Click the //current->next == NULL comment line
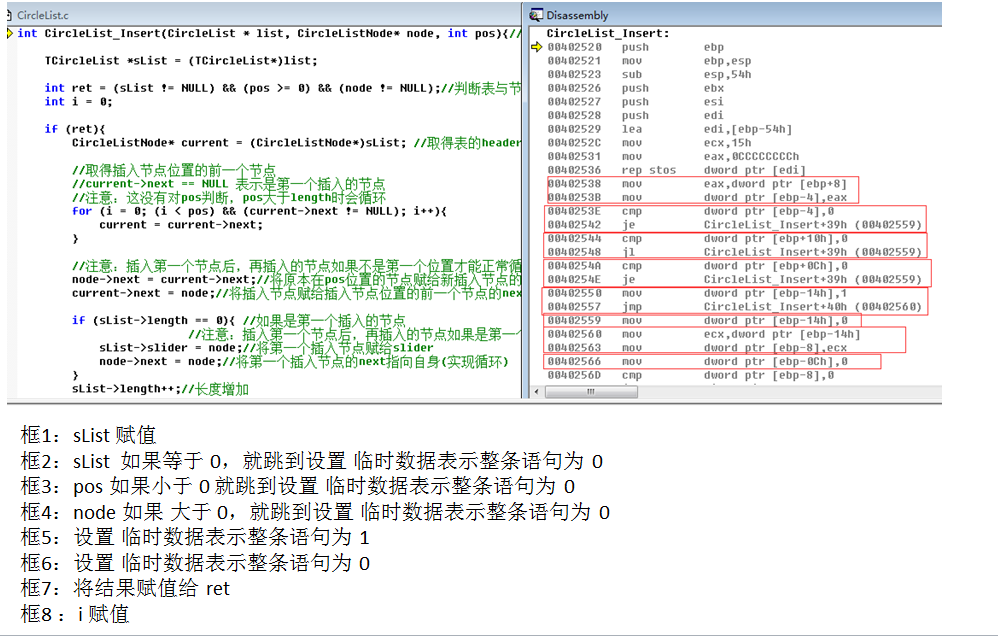The height and width of the screenshot is (636, 998). (228, 184)
